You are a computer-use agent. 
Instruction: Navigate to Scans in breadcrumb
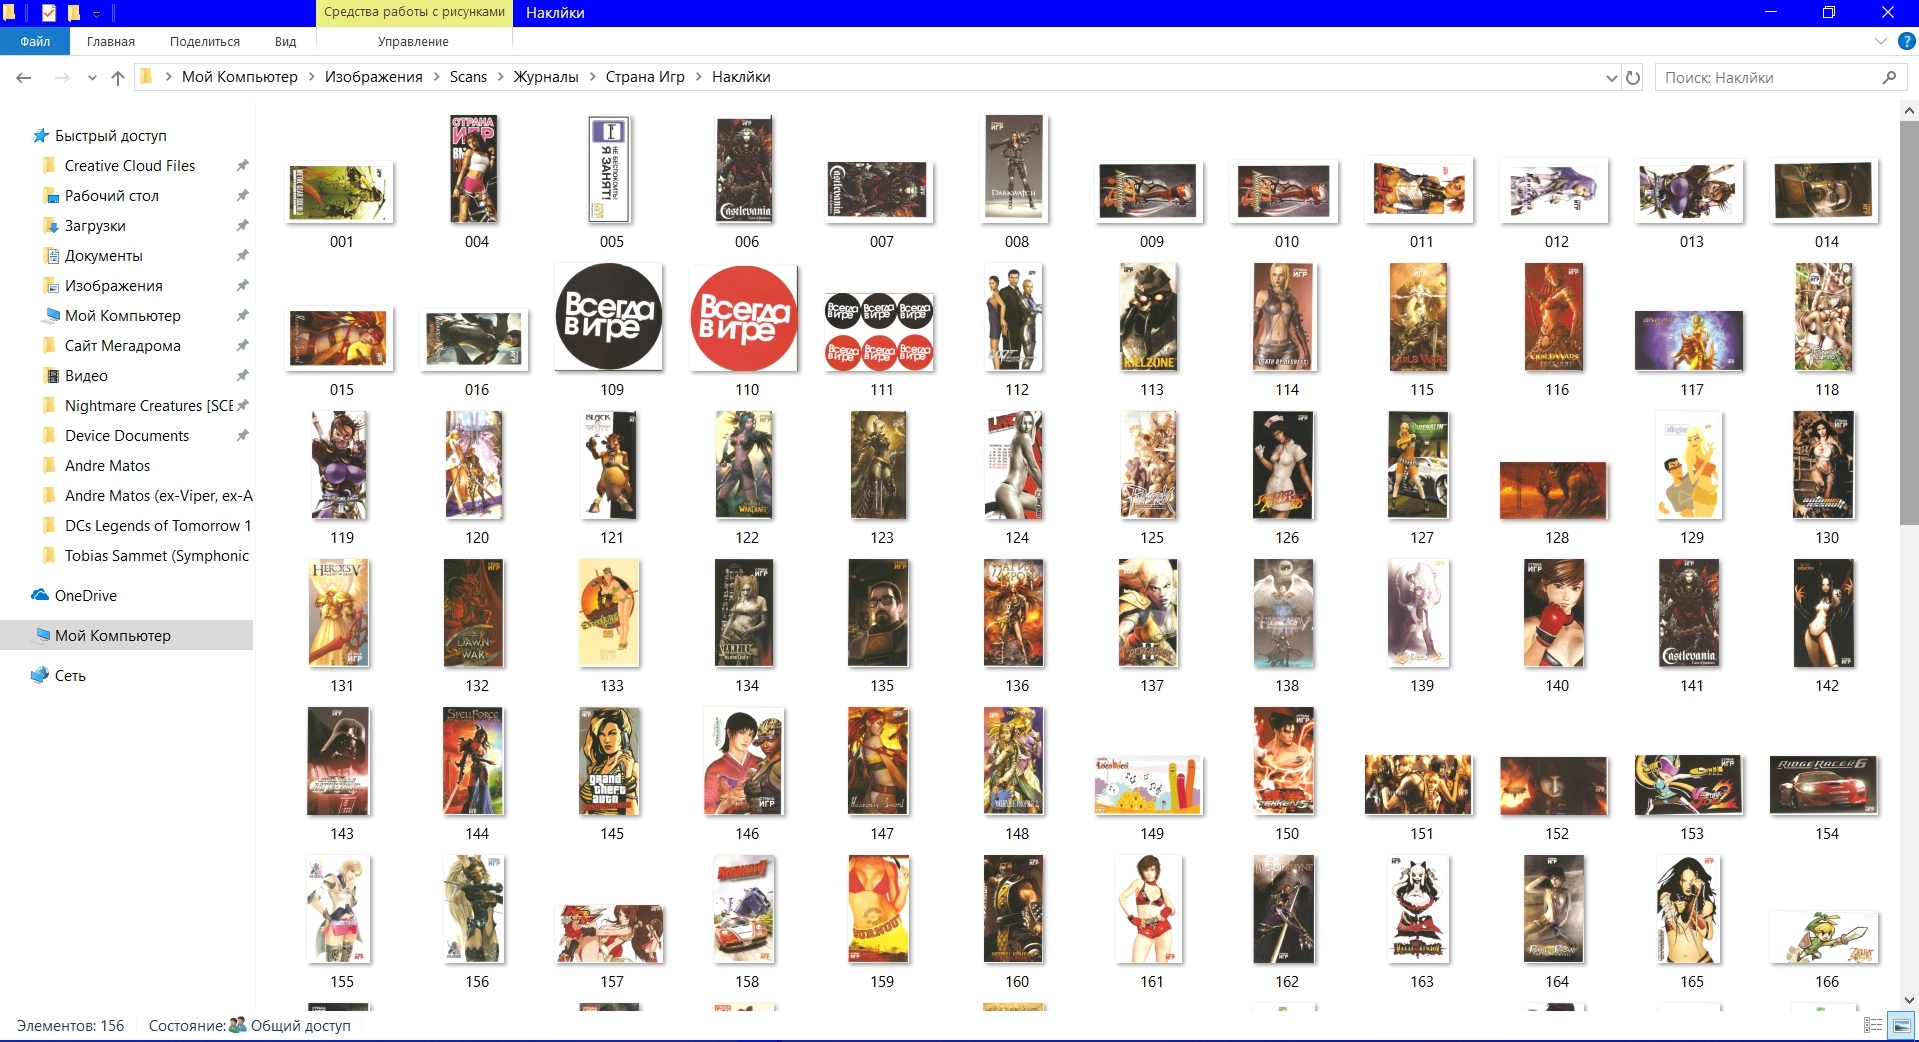468,77
